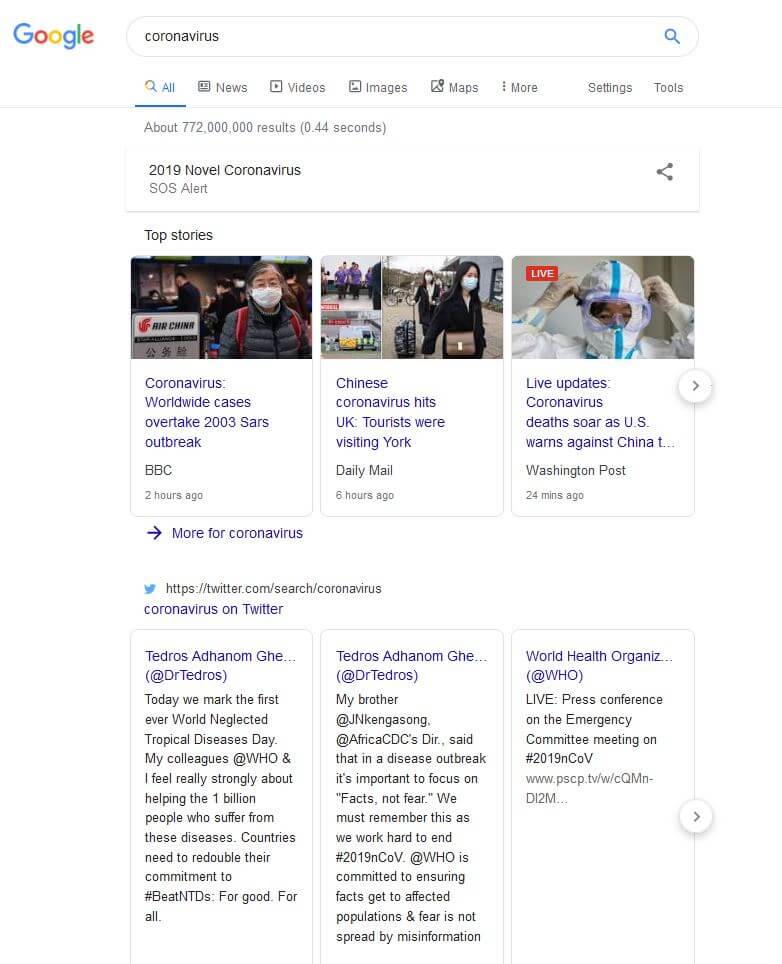Open the Images tab
This screenshot has height=964, width=782.
pos(377,87)
